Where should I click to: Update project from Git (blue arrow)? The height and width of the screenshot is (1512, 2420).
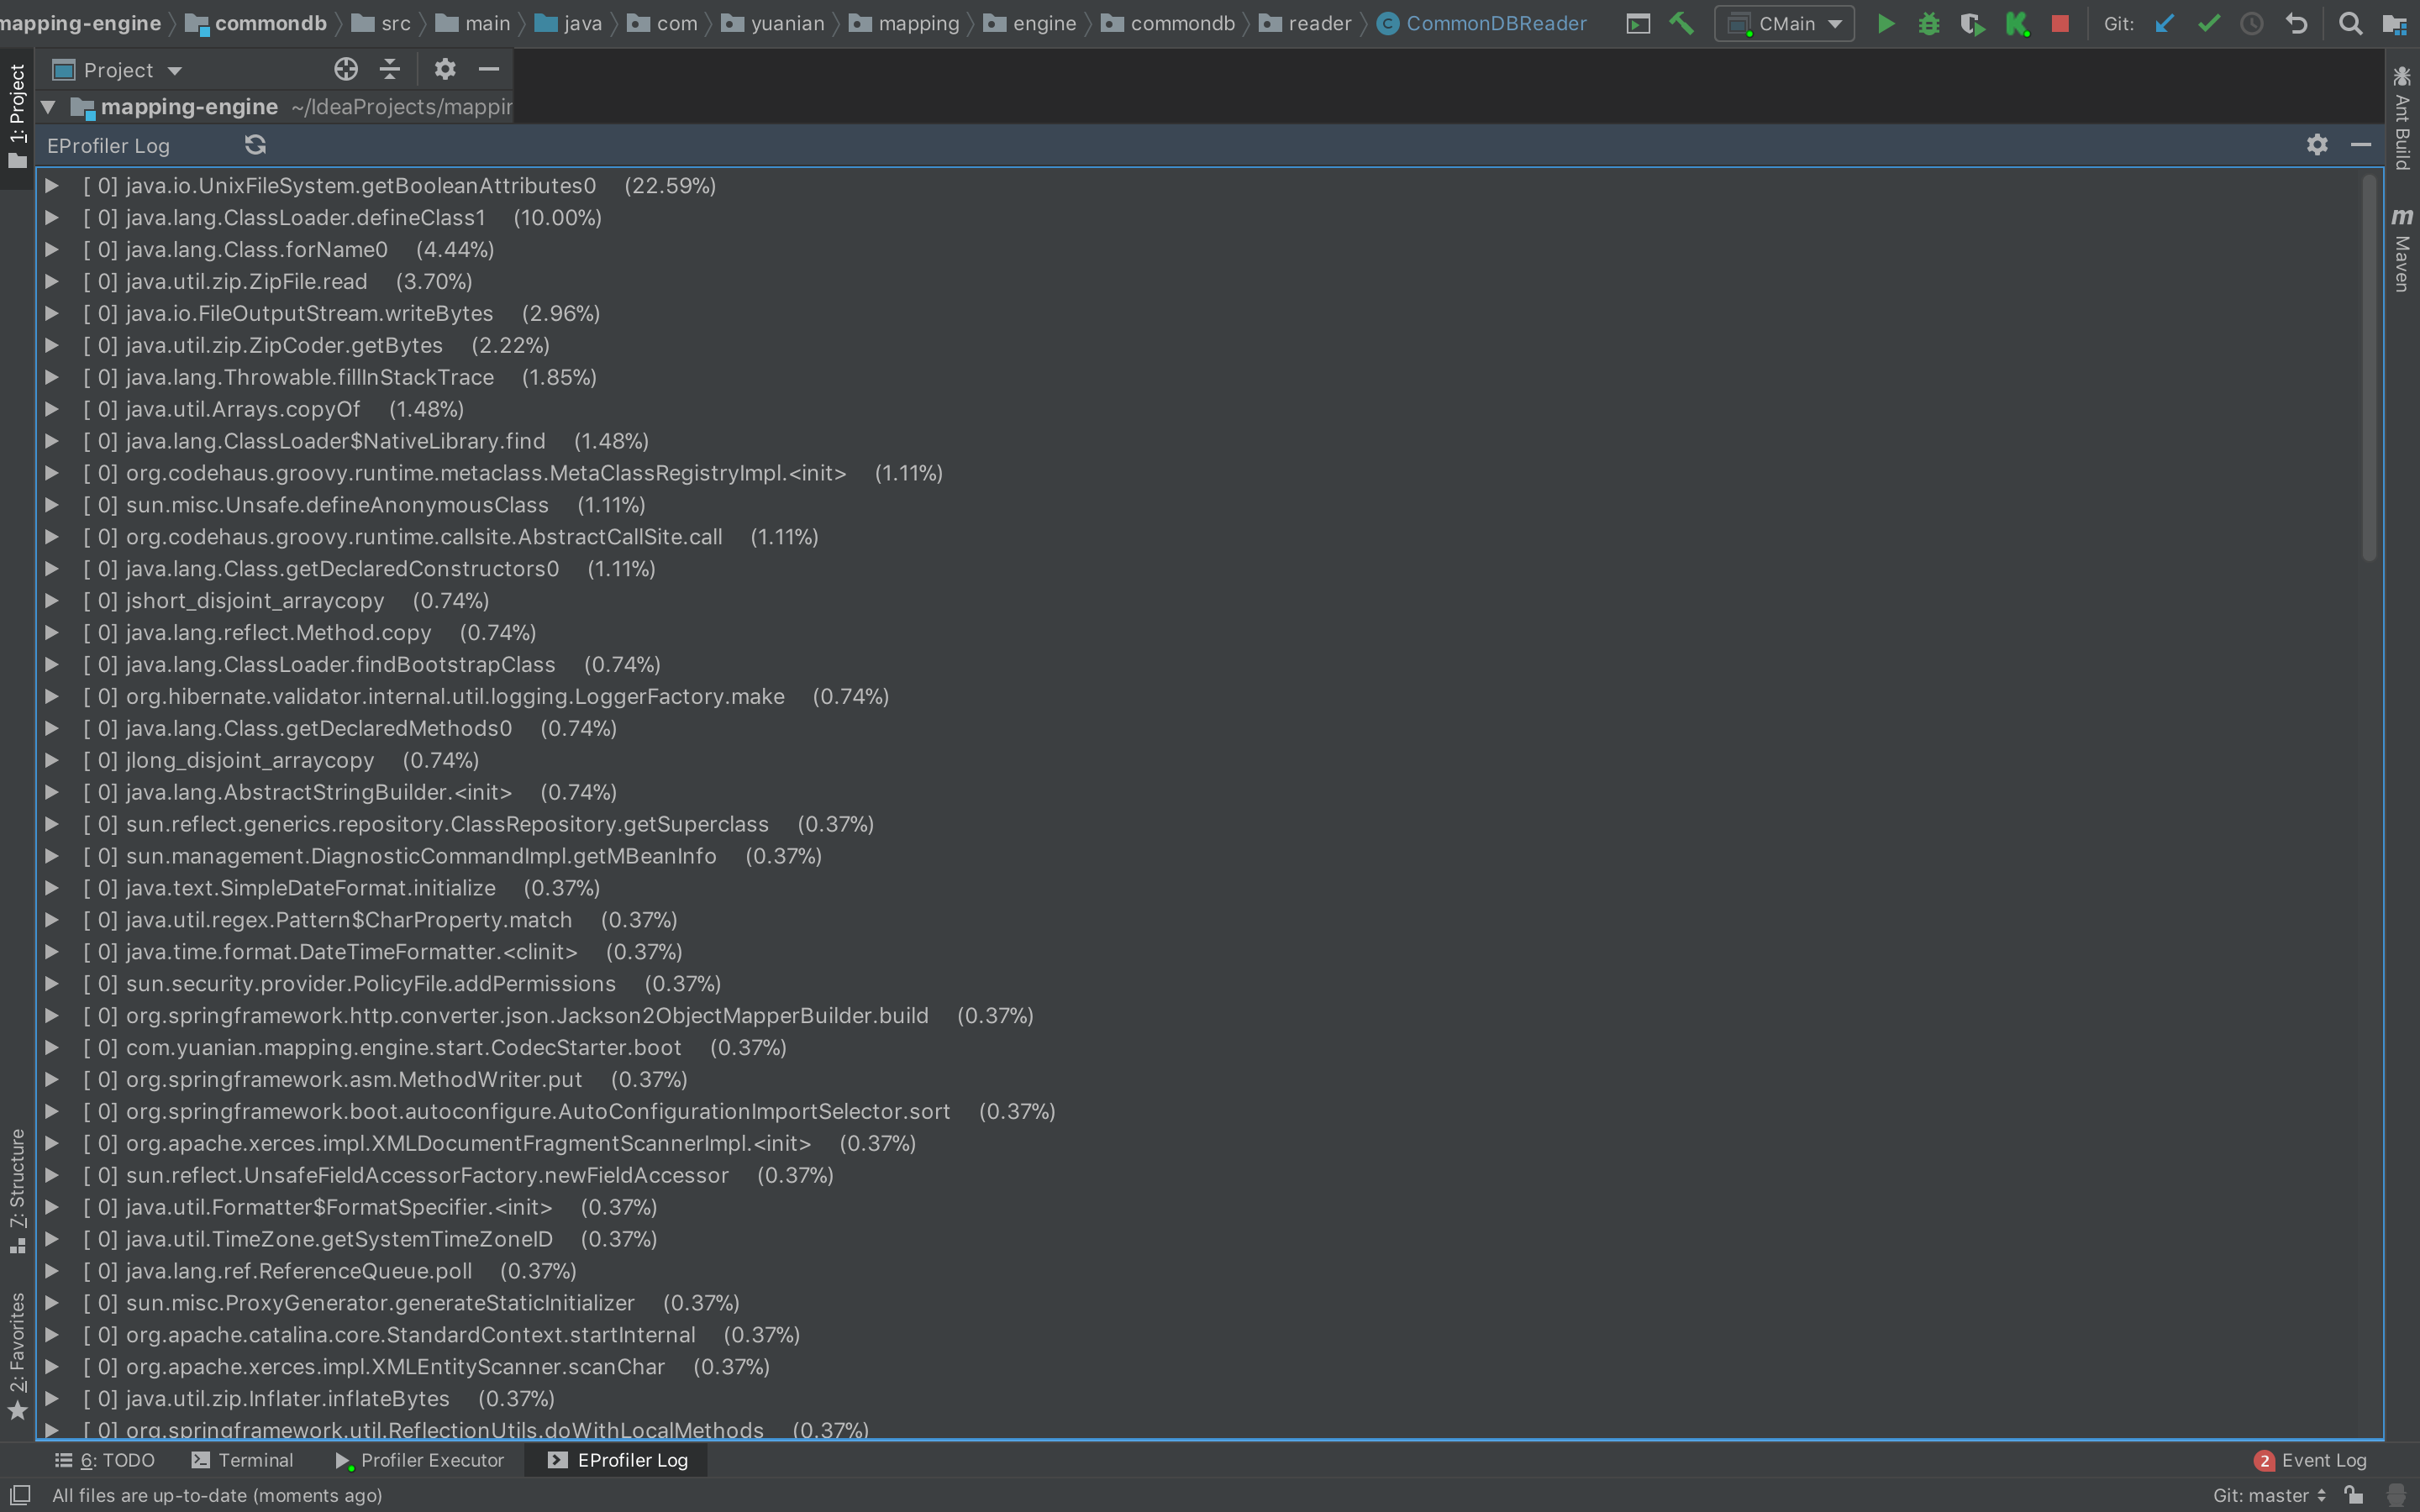click(x=2165, y=24)
